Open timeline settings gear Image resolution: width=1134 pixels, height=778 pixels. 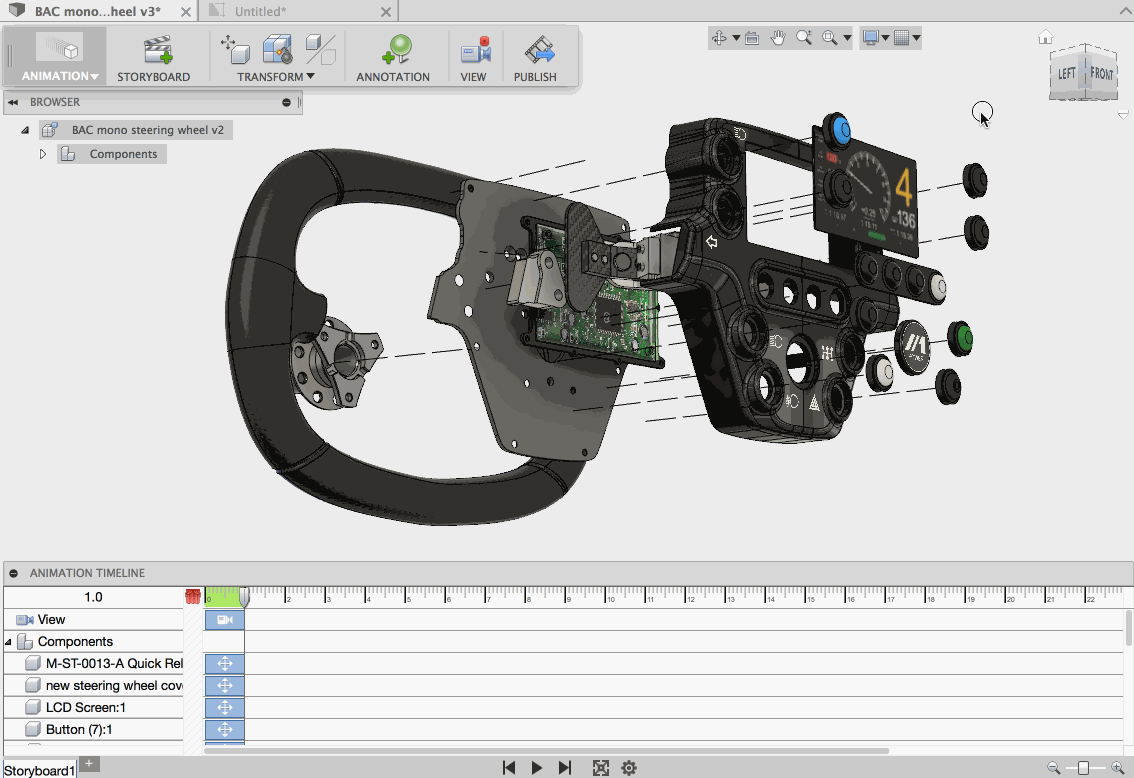(629, 768)
